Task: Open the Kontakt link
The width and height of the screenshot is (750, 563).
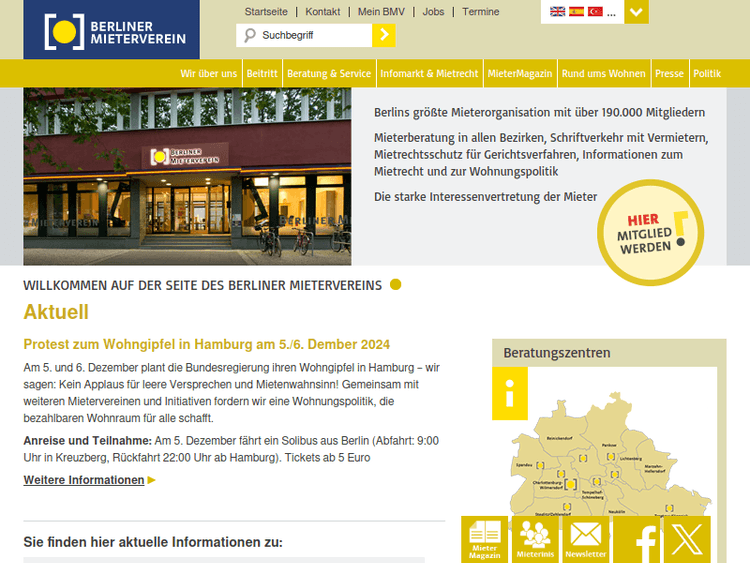Action: (x=323, y=11)
